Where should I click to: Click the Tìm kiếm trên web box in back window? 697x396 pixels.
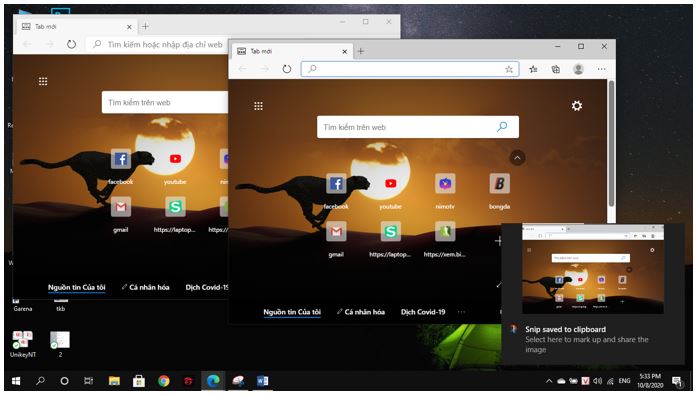(x=164, y=103)
